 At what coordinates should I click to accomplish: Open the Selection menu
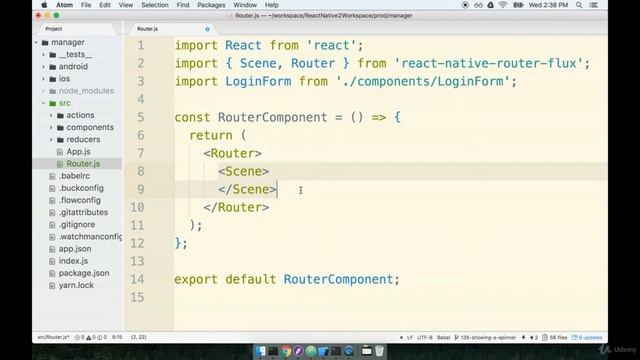click(x=155, y=5)
